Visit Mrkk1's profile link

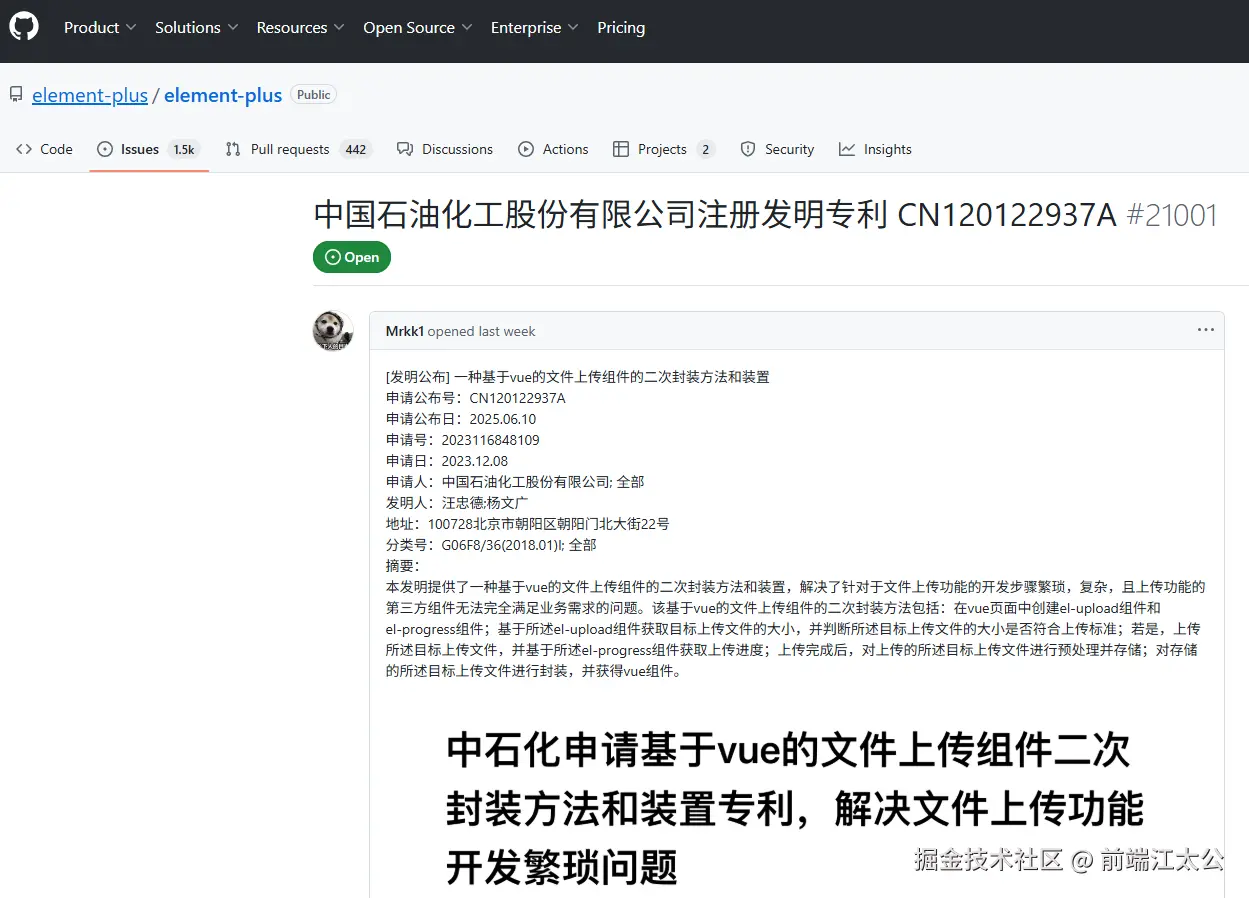coord(404,330)
